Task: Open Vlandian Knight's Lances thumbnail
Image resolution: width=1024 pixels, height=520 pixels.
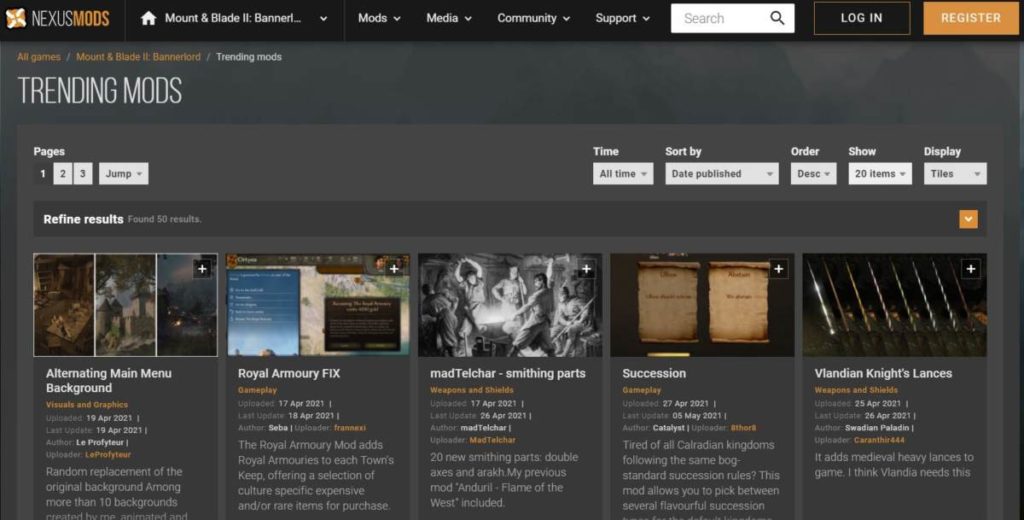Action: tap(895, 305)
